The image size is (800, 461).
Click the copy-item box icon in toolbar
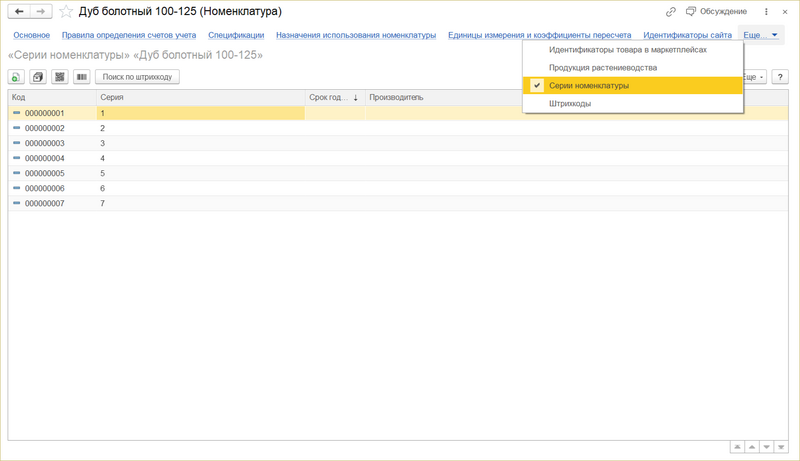[x=38, y=77]
